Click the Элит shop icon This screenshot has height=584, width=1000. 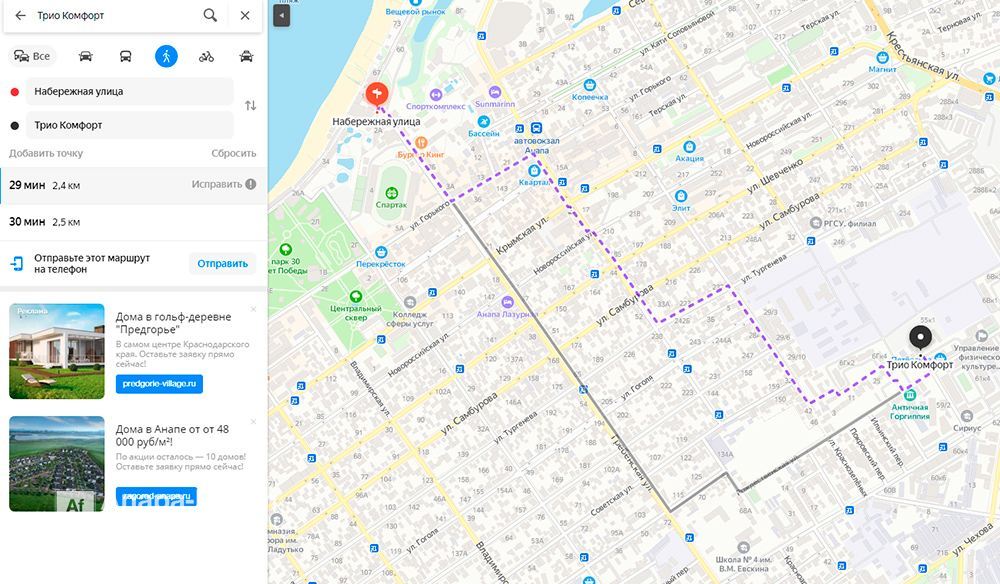click(680, 196)
